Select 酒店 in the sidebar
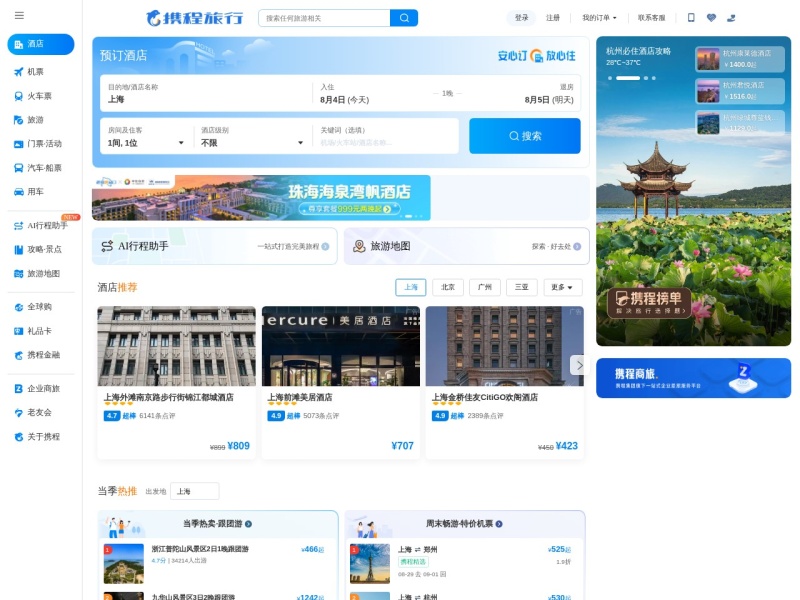The width and height of the screenshot is (800, 600). click(41, 44)
